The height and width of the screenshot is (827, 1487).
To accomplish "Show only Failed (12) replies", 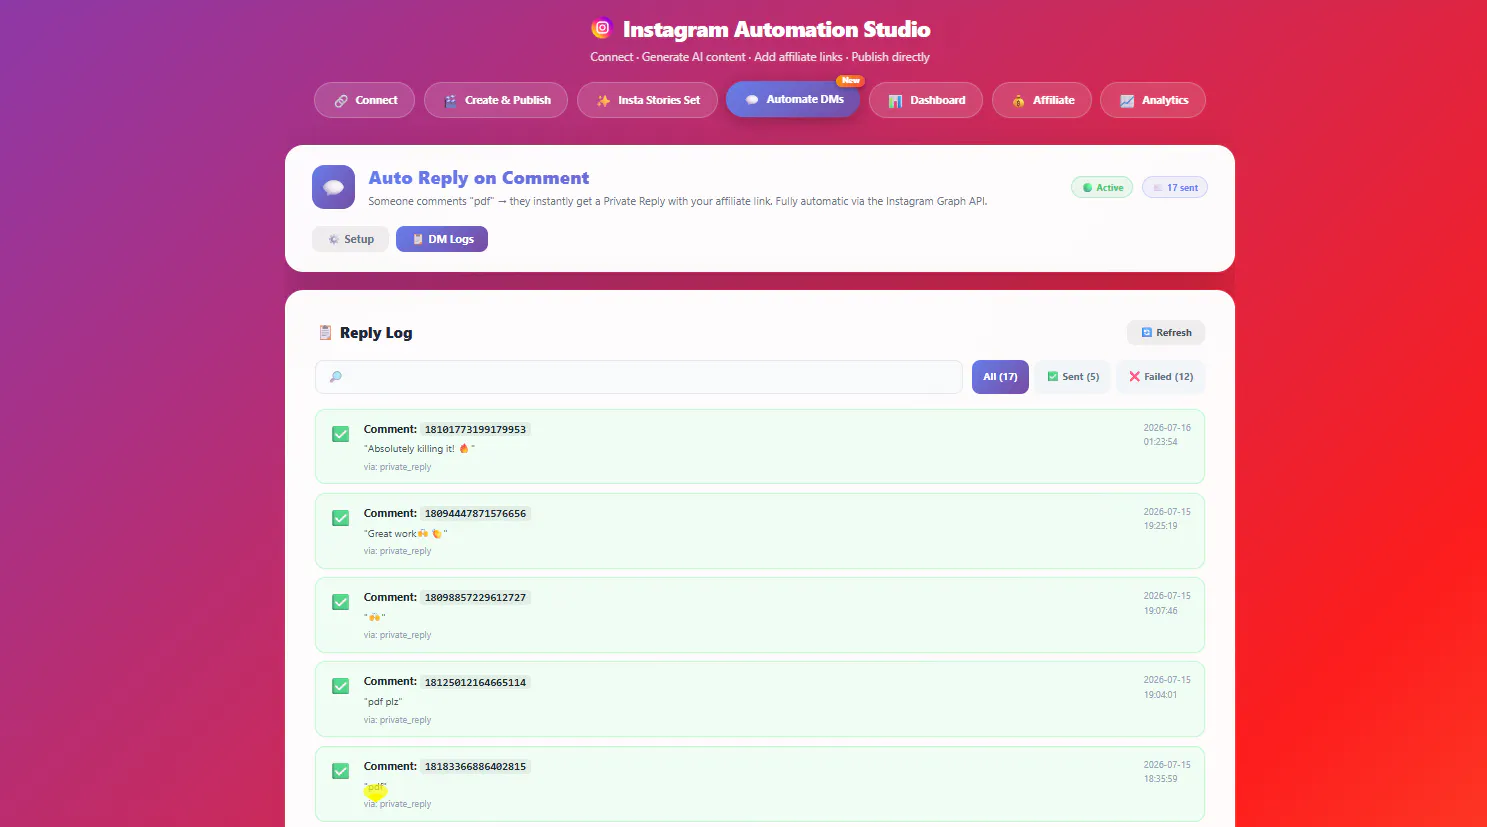I will (x=1161, y=377).
